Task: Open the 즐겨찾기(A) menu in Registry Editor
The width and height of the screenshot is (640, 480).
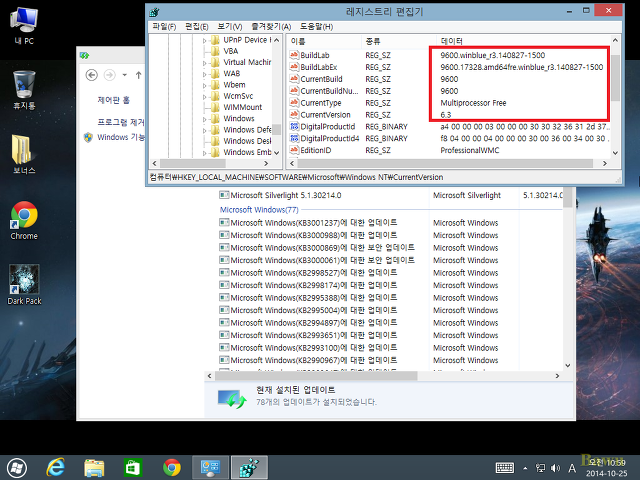Action: pyautogui.click(x=271, y=27)
